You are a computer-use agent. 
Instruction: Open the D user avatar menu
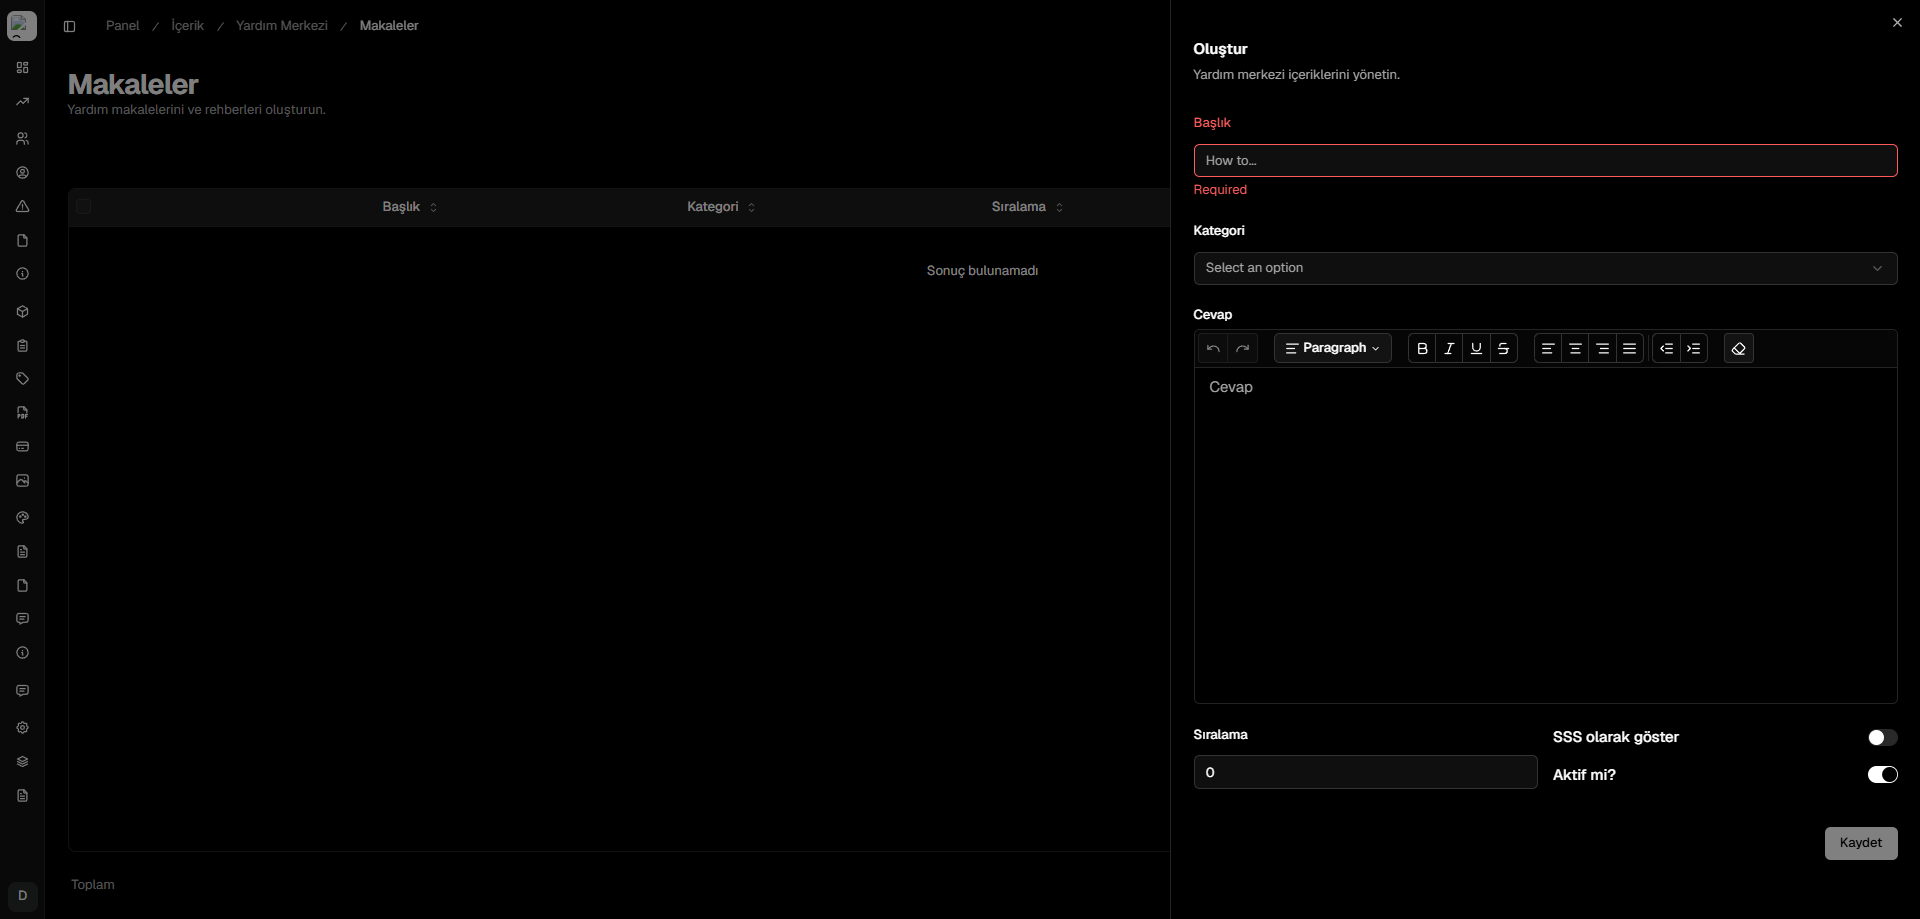click(x=22, y=896)
